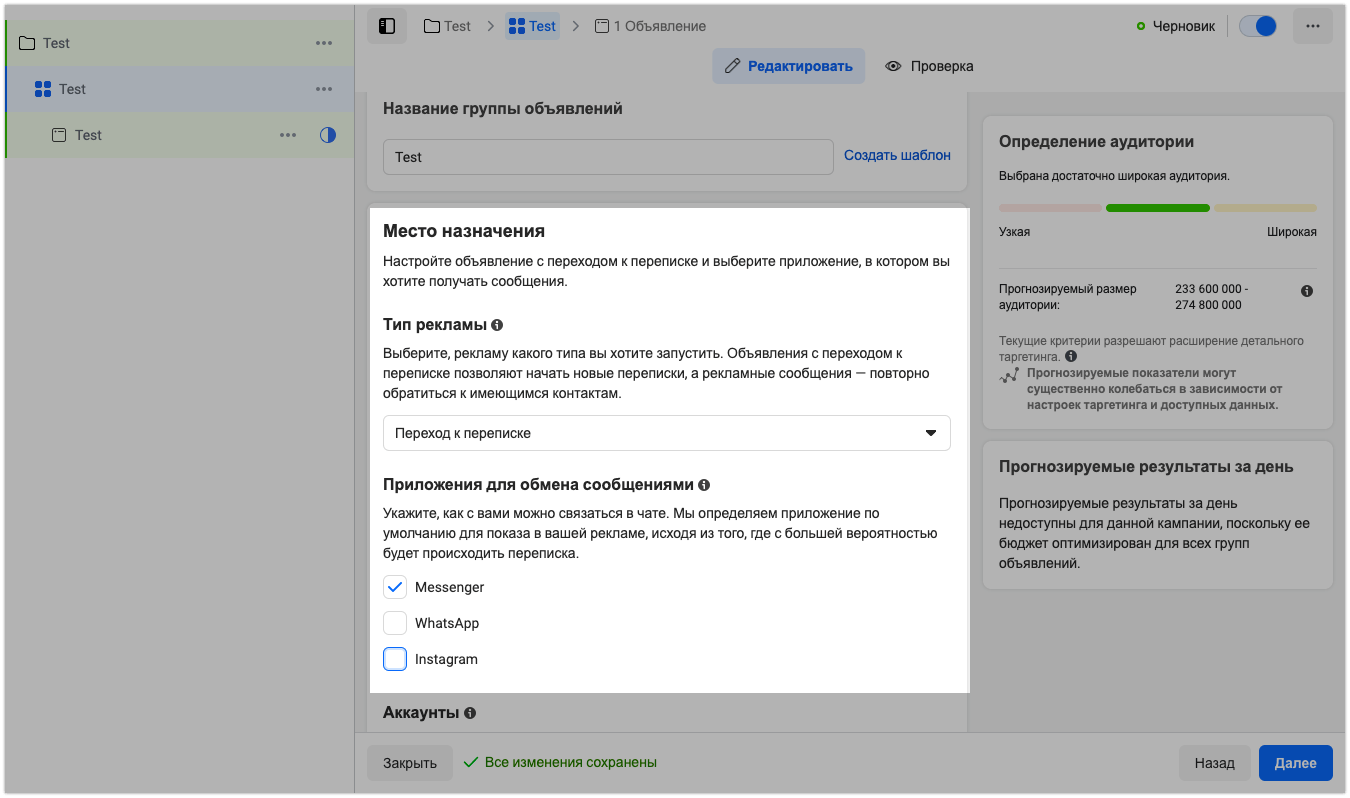
Task: Click the ad set name input field
Action: pos(608,157)
